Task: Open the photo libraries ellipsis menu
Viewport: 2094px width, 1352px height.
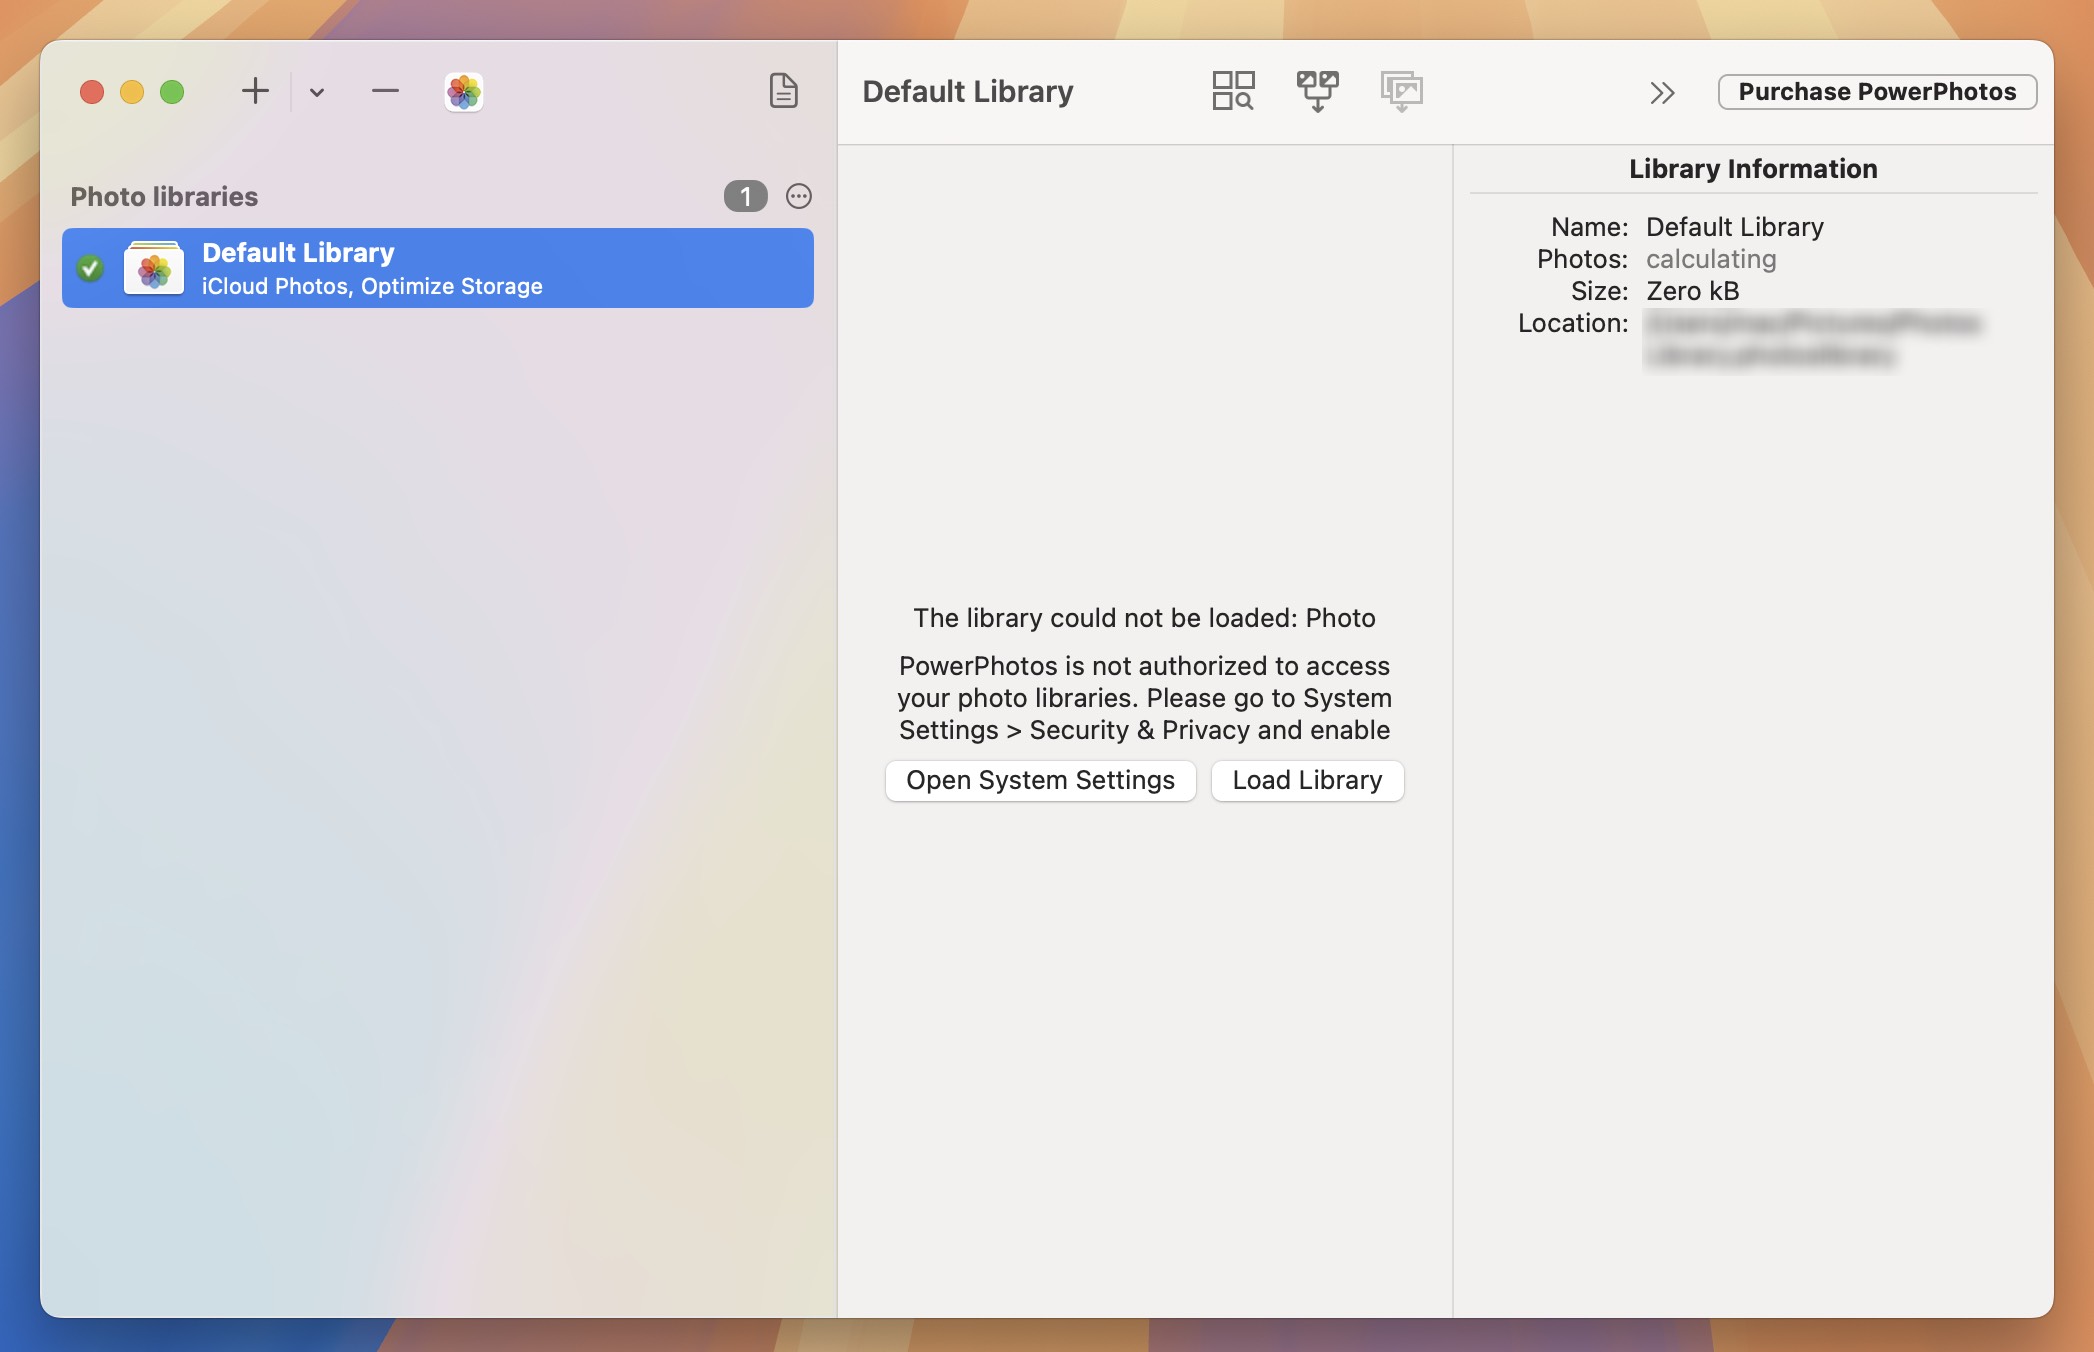Action: tap(798, 196)
